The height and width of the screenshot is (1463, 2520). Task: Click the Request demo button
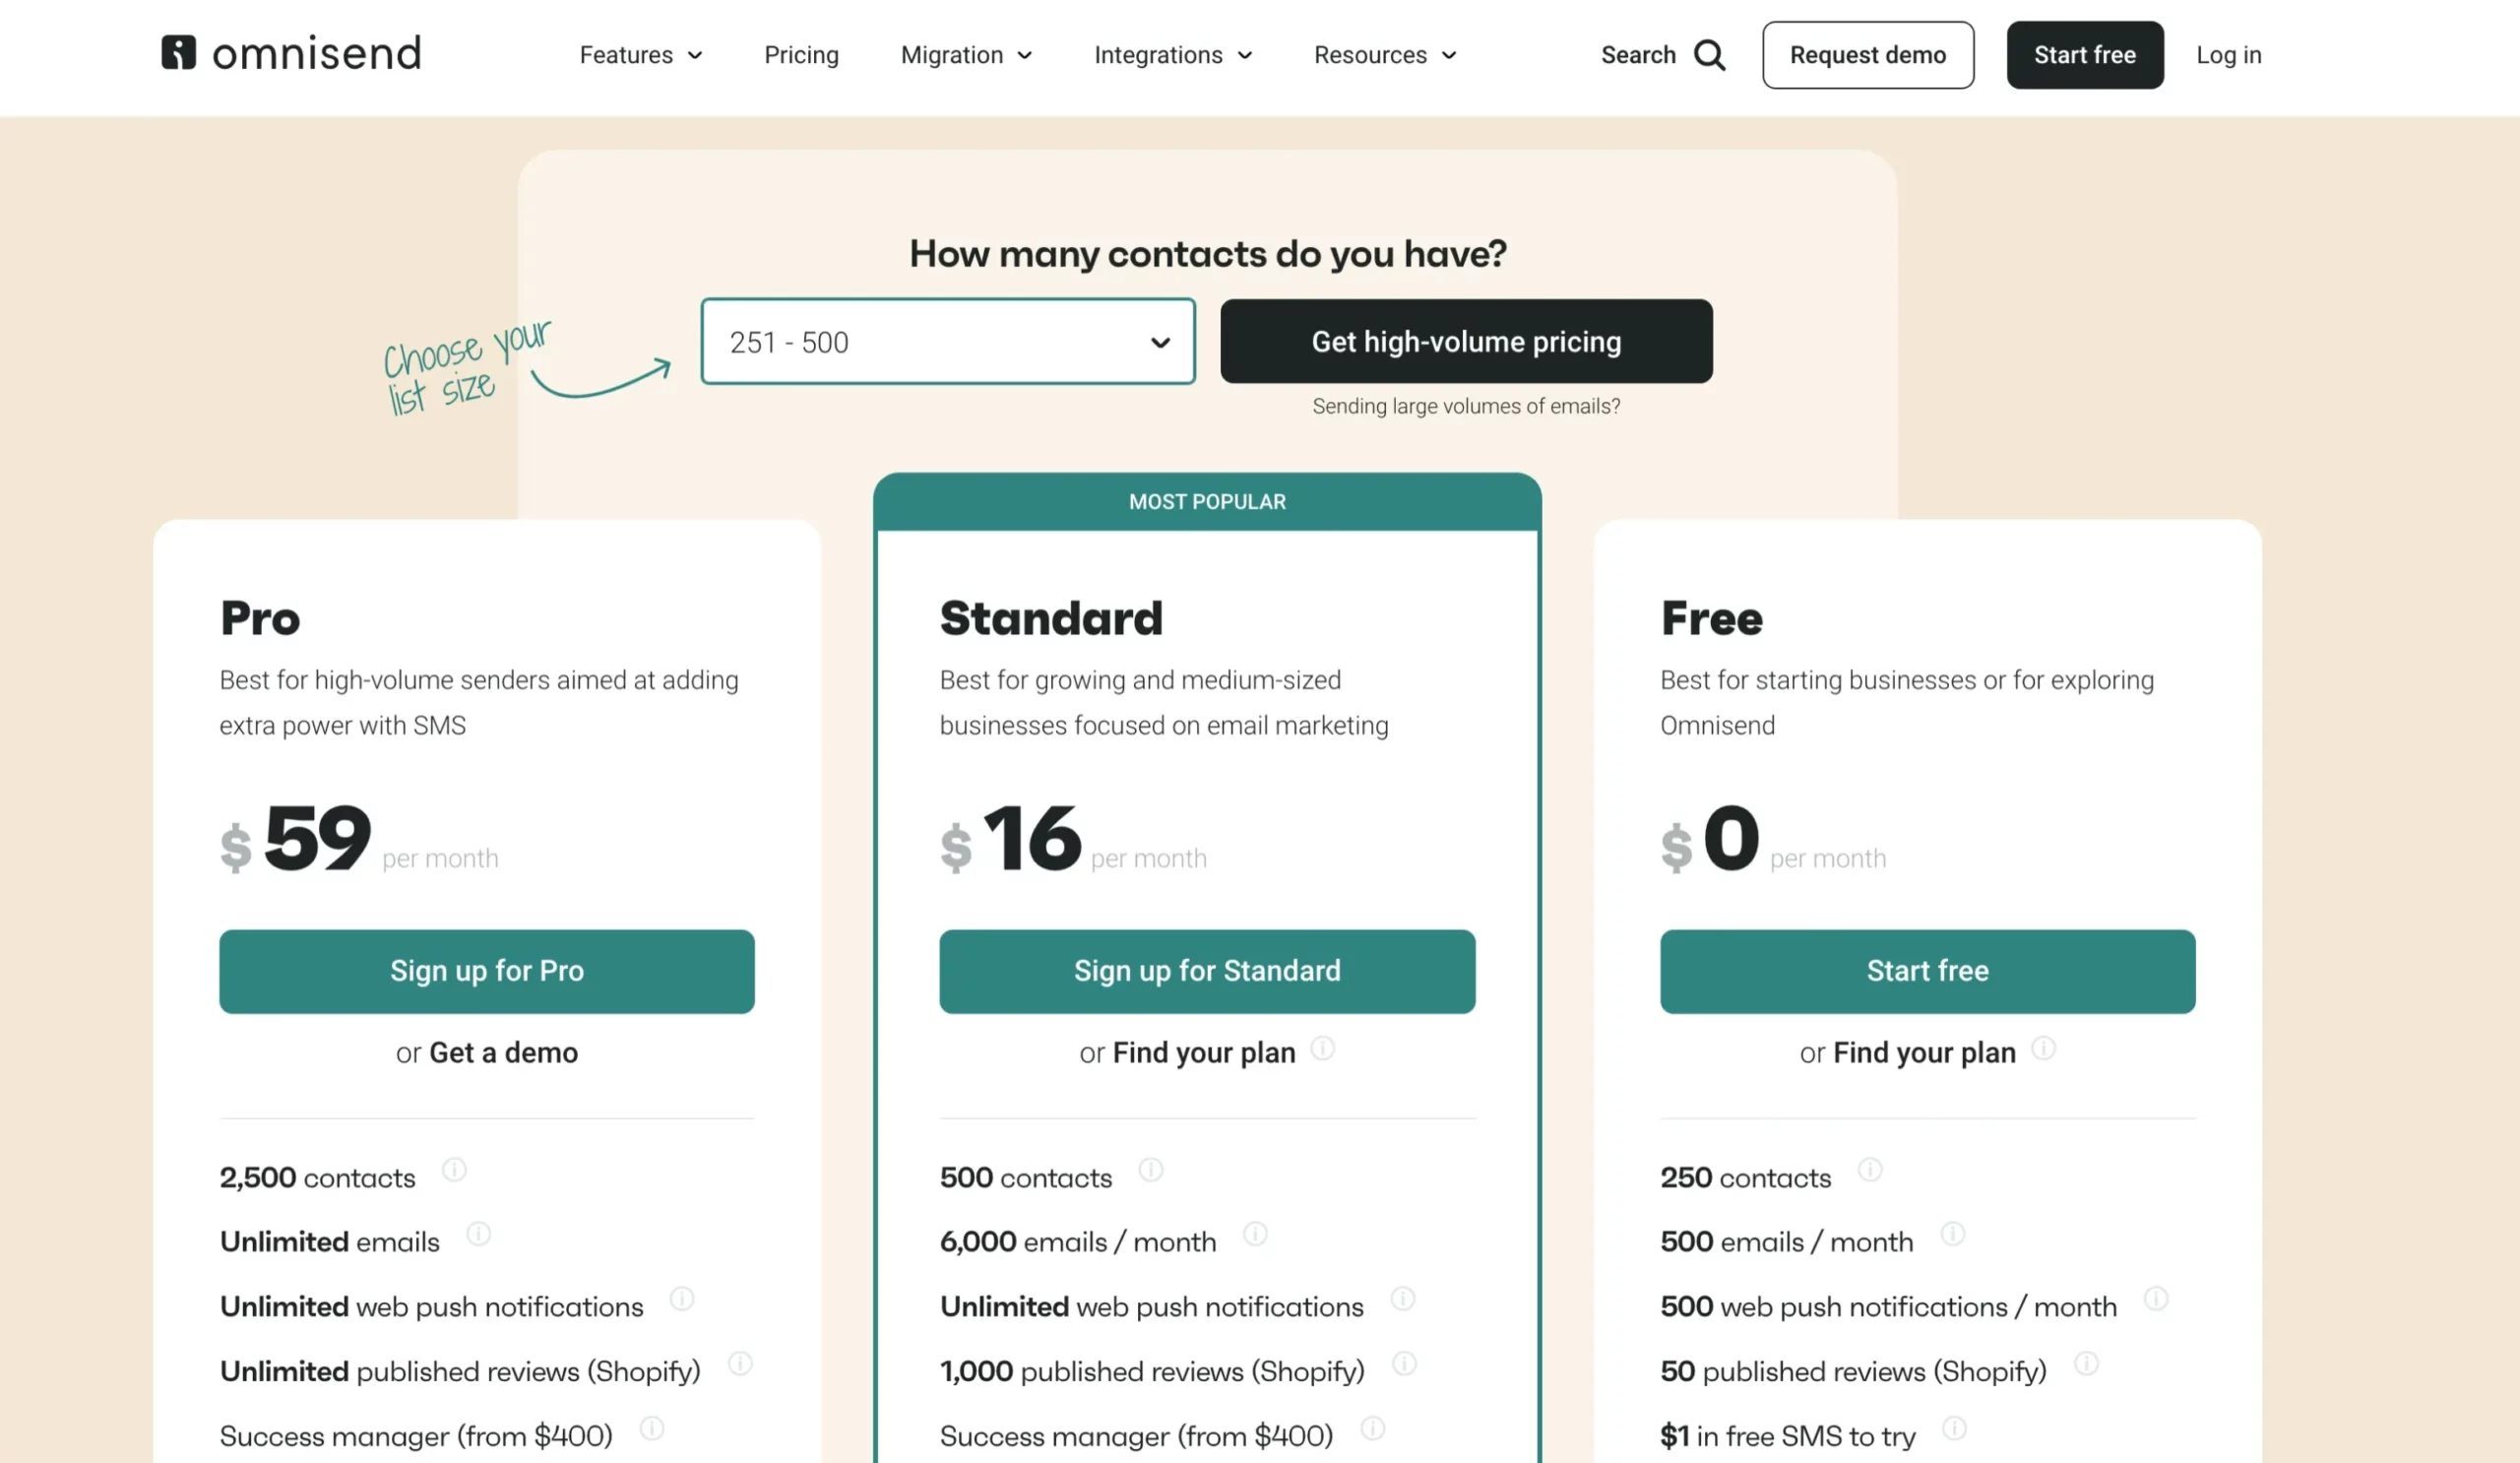1868,54
